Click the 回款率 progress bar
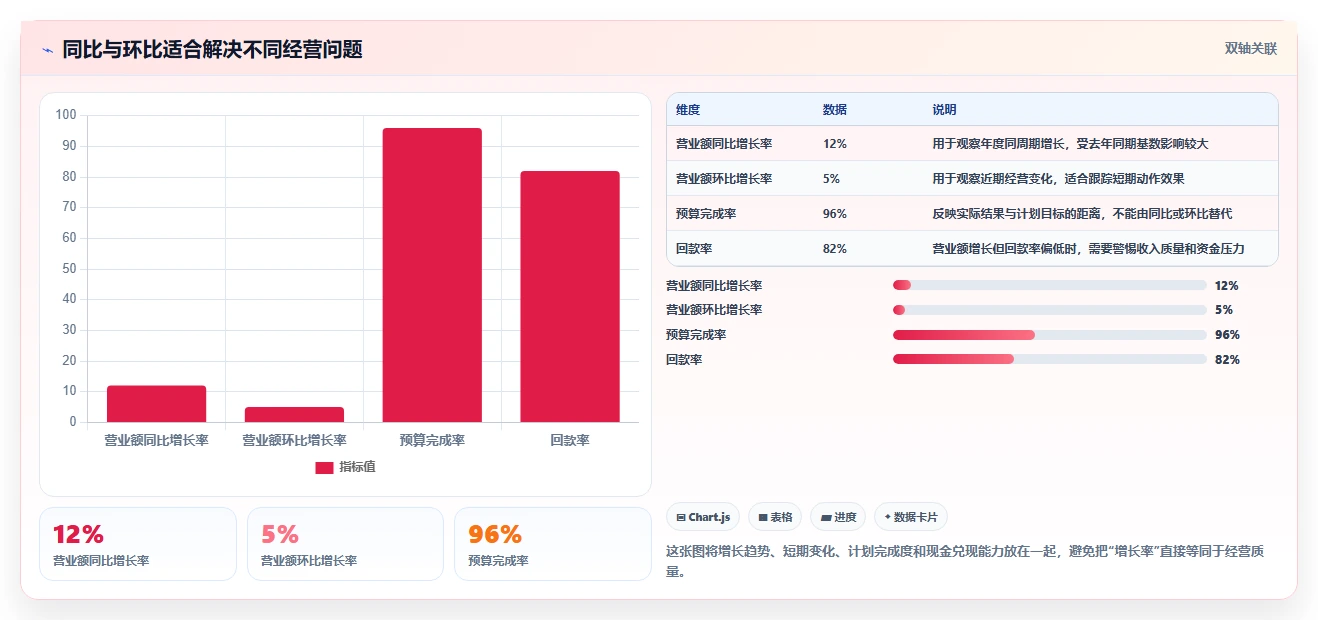 [1050, 360]
